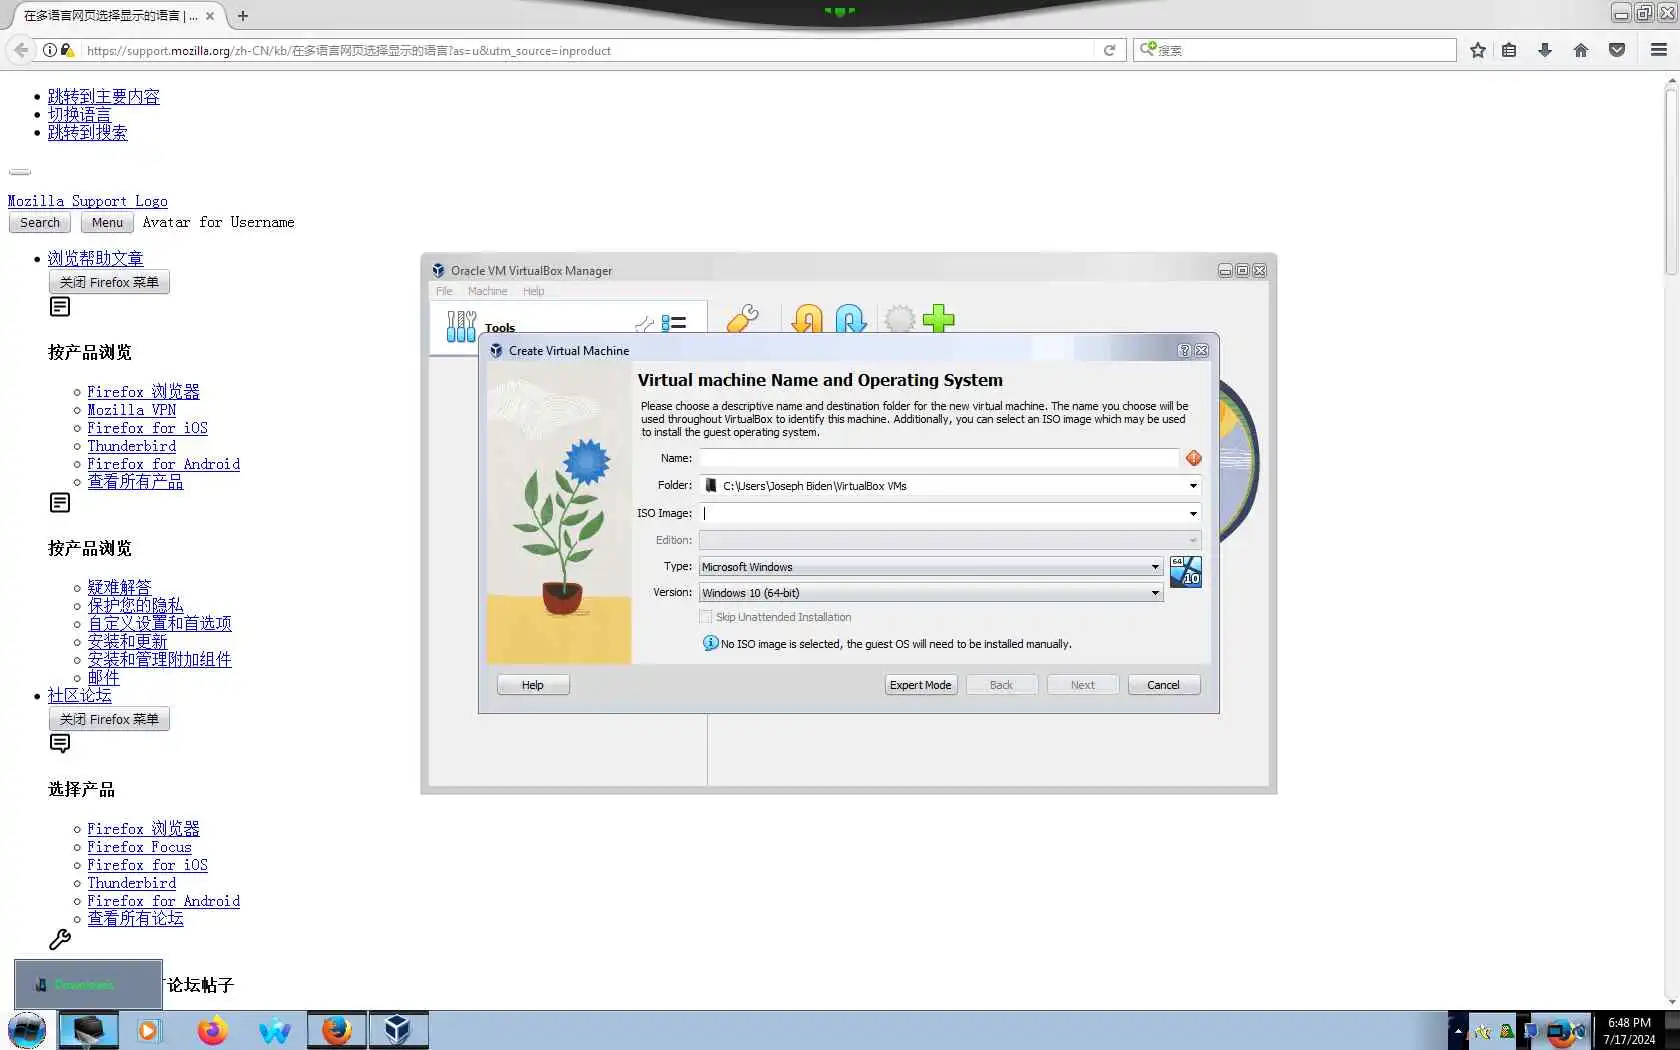
Task: Open Firefox hamburger menu
Action: (1659, 50)
